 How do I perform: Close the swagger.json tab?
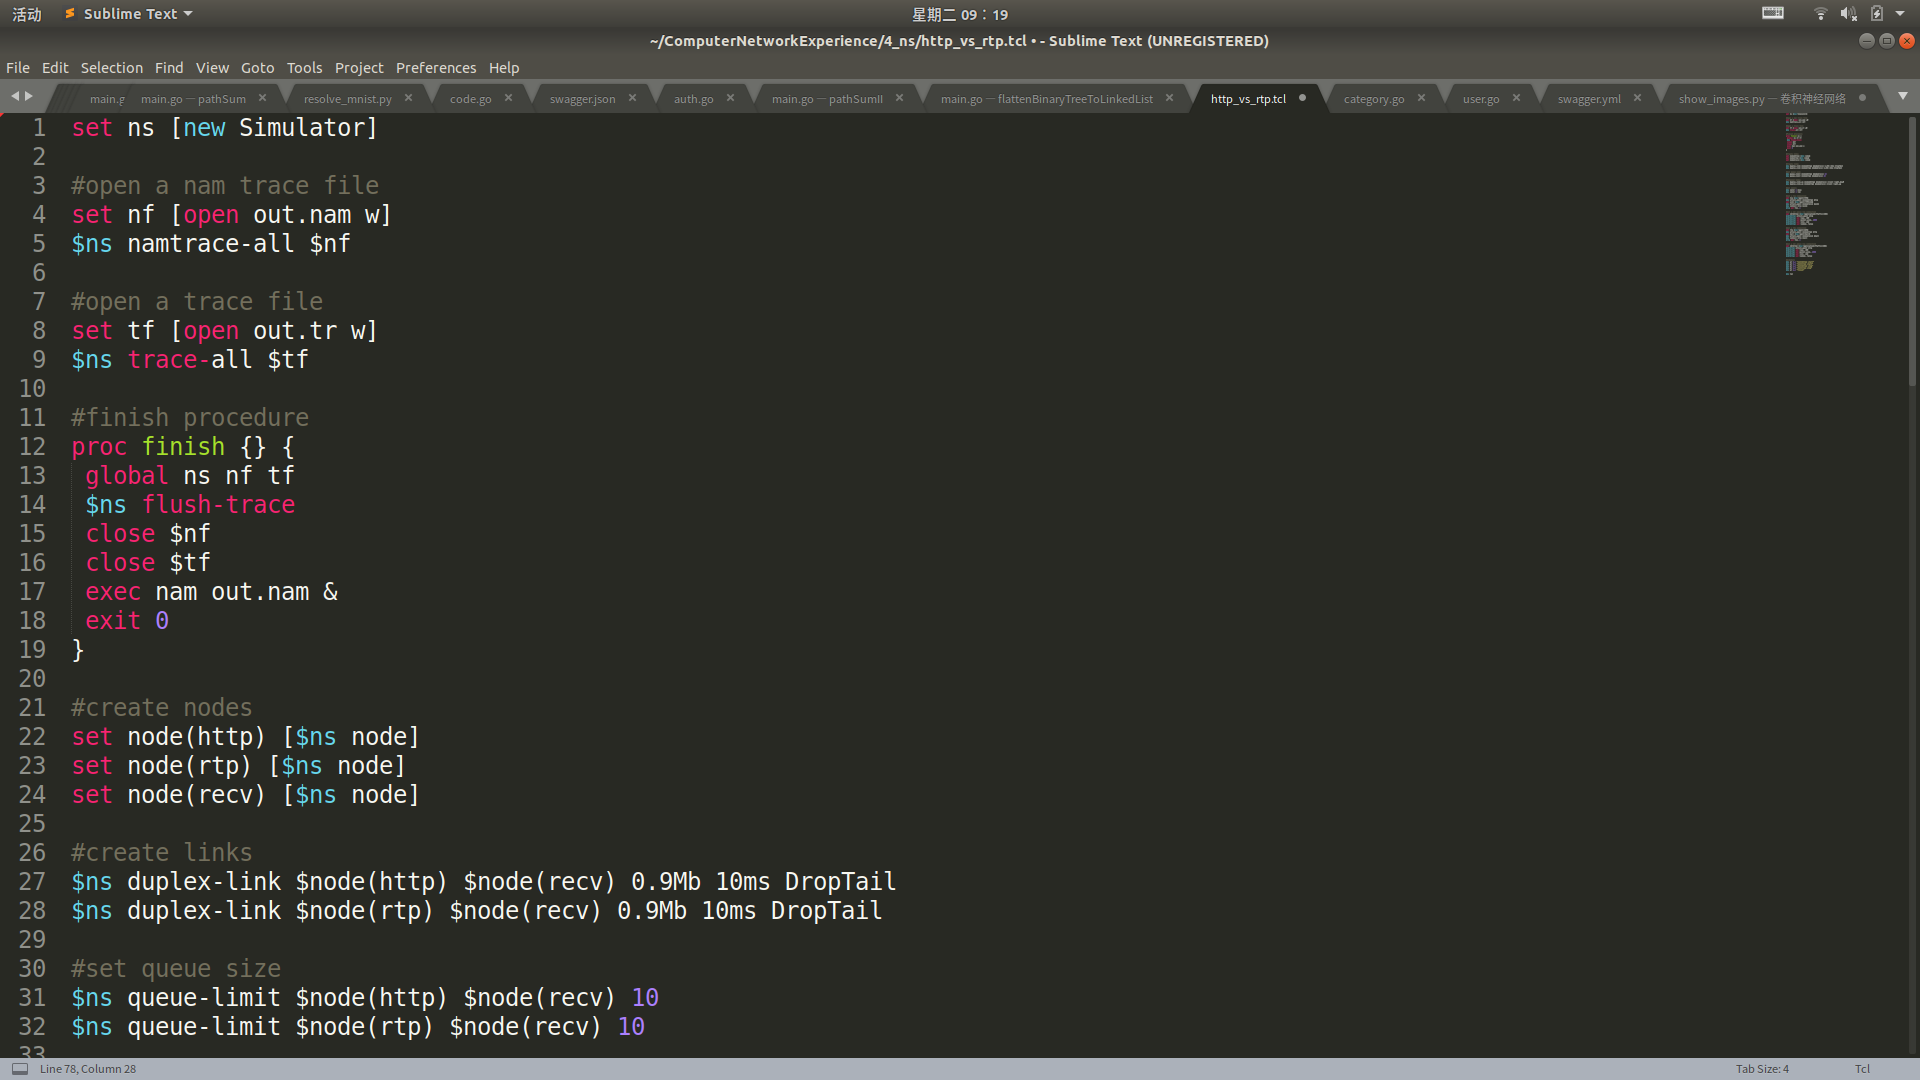pyautogui.click(x=632, y=98)
